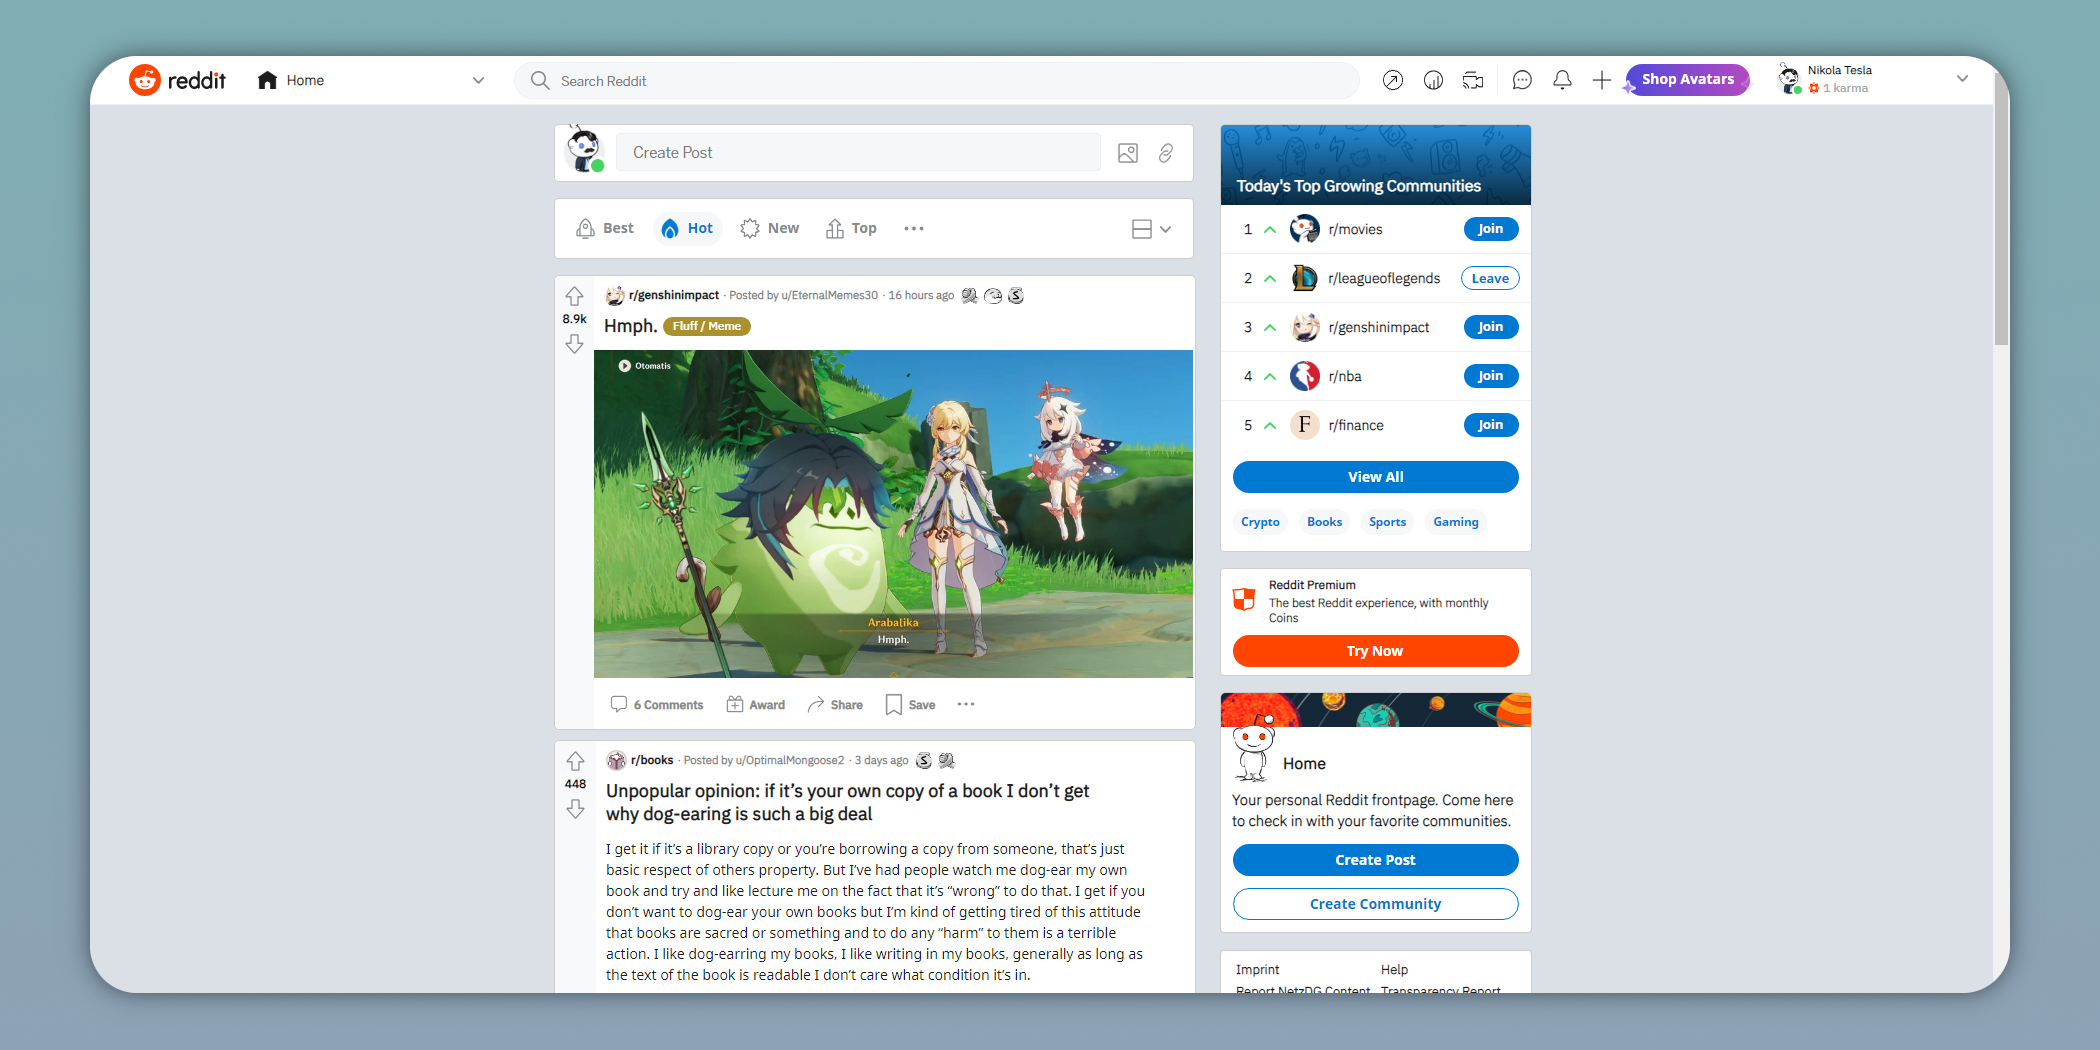
Task: Open more options ellipsis under Hmph. post
Action: pyautogui.click(x=965, y=704)
